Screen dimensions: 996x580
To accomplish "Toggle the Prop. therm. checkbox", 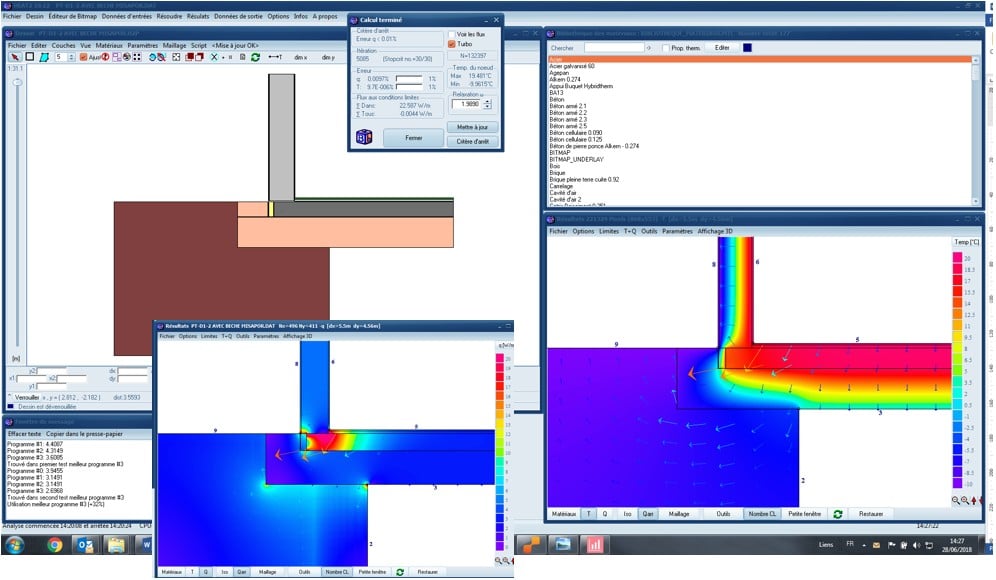I will (x=665, y=47).
